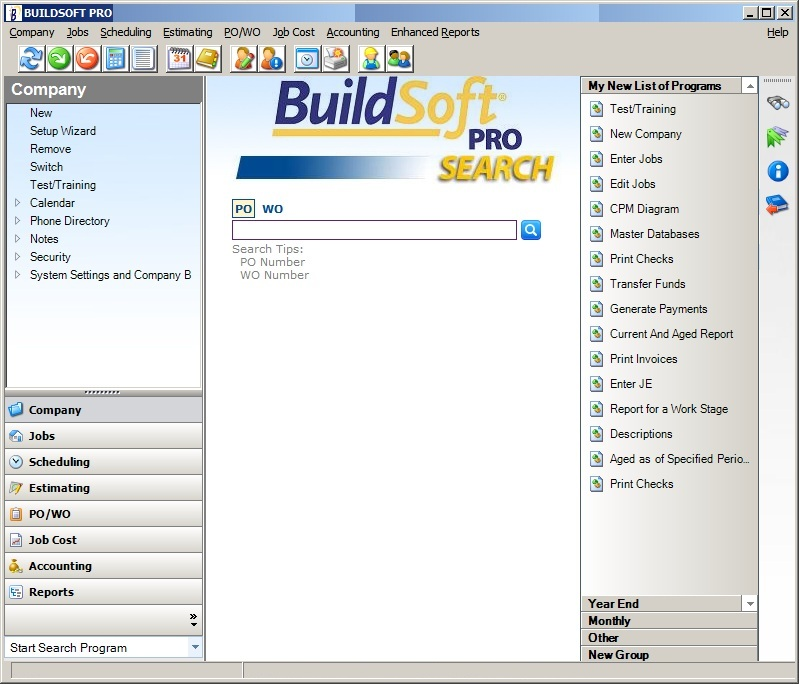Open the Company menu
The width and height of the screenshot is (799, 684).
32,32
